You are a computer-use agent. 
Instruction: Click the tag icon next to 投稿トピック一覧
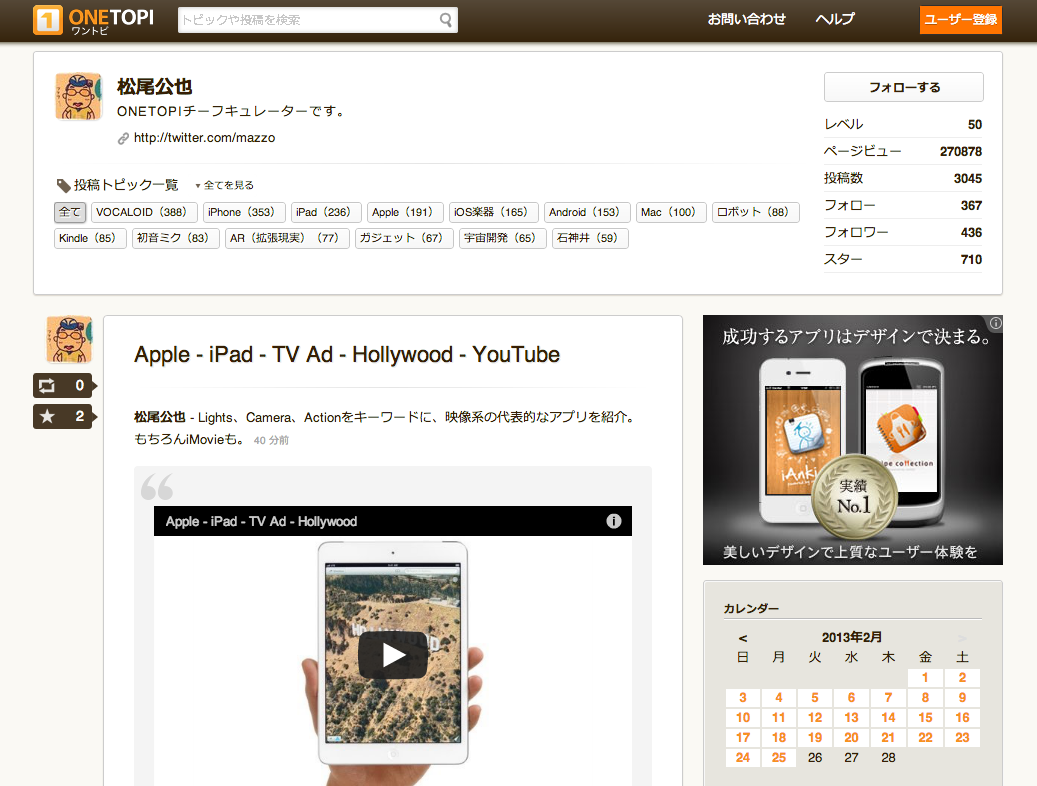pos(63,185)
